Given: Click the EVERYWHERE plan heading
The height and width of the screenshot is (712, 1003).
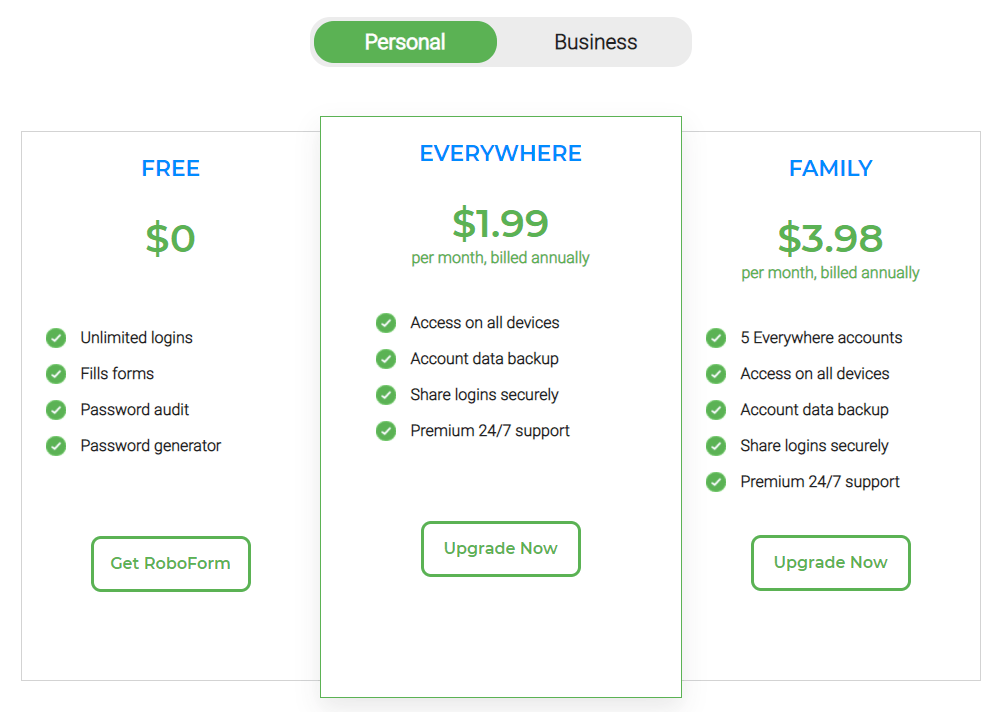Looking at the screenshot, I should coord(501,154).
